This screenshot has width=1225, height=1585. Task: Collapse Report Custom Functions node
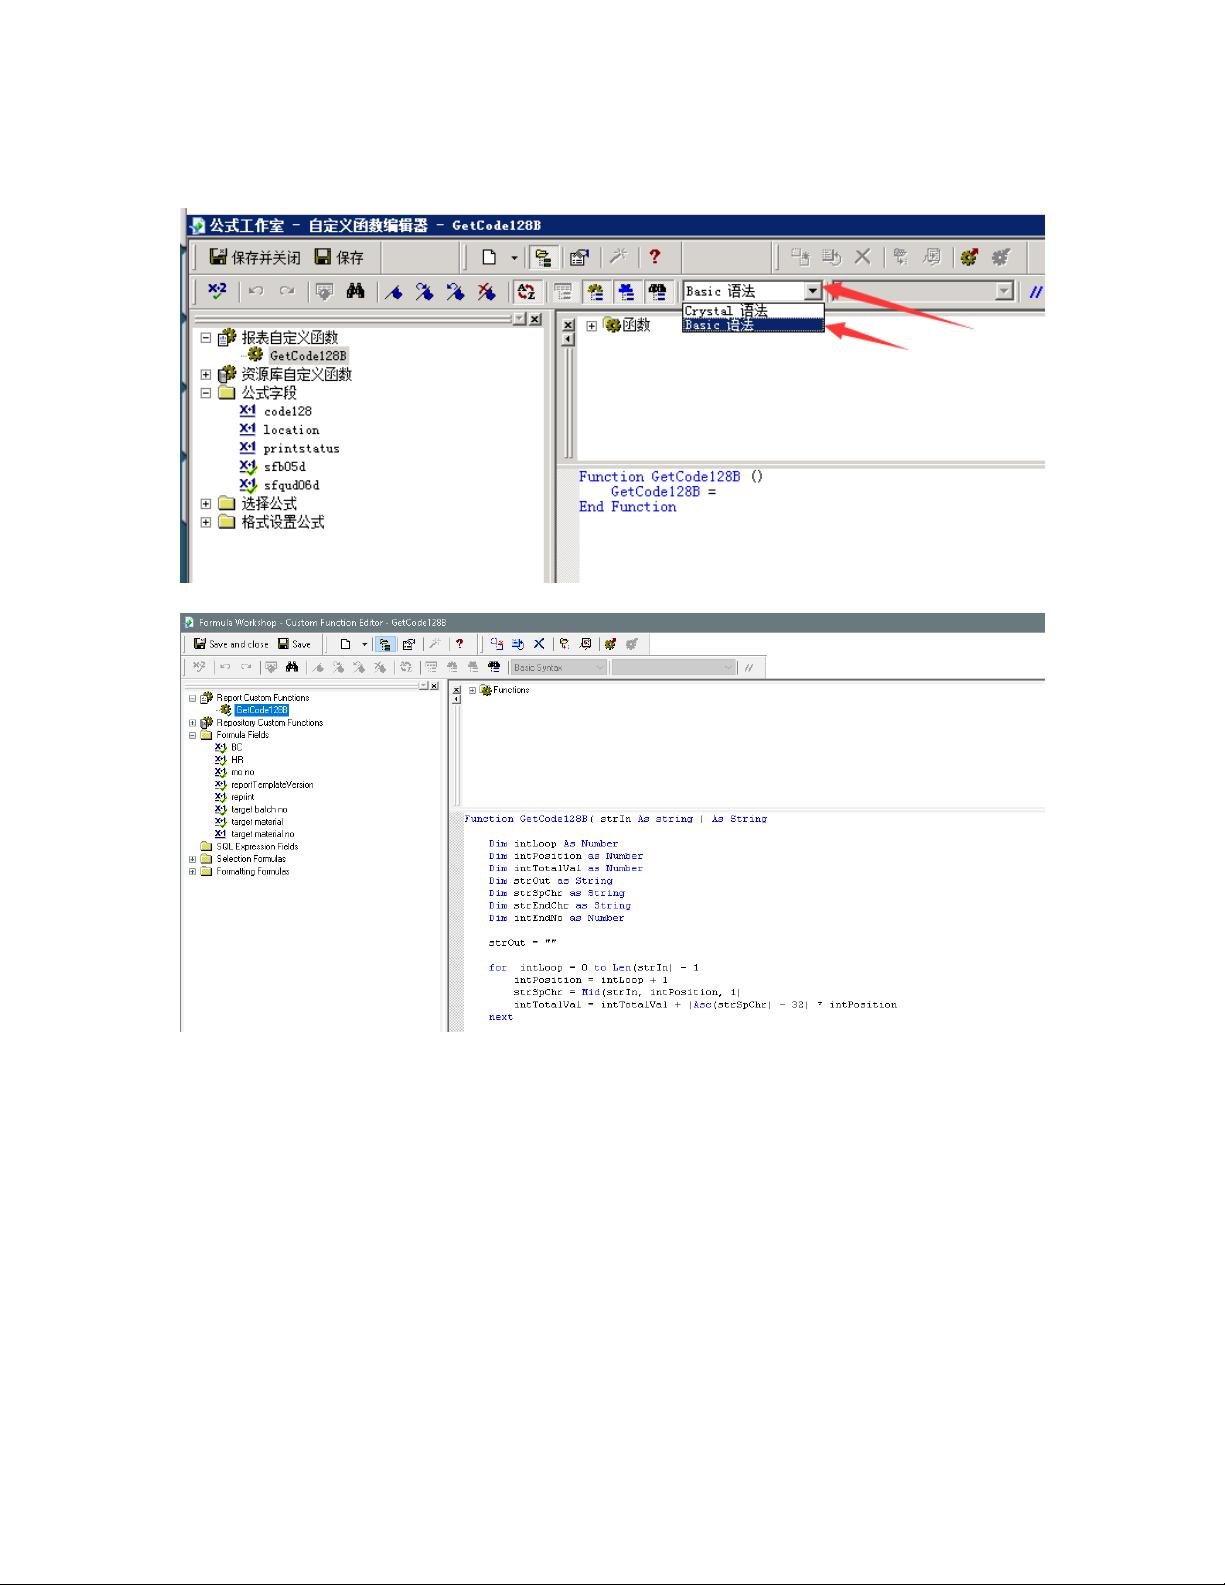pyautogui.click(x=193, y=698)
